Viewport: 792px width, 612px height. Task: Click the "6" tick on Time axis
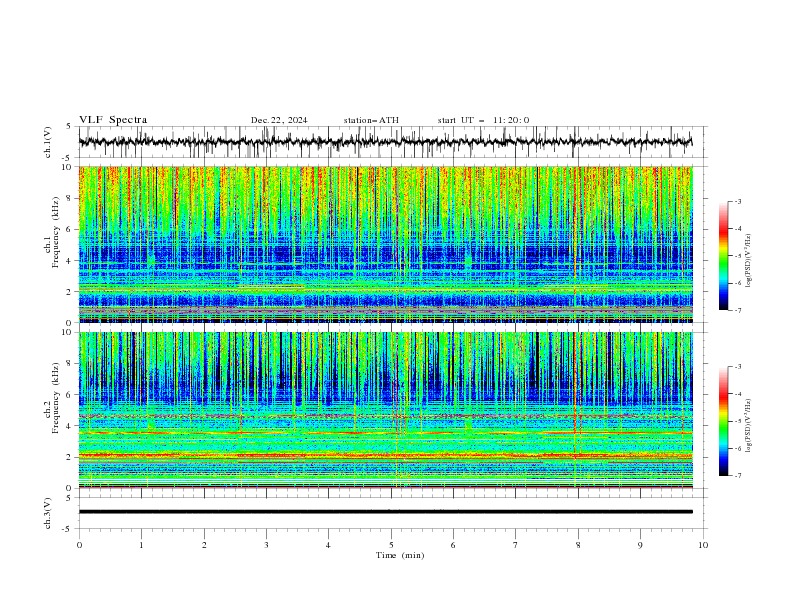tap(453, 545)
